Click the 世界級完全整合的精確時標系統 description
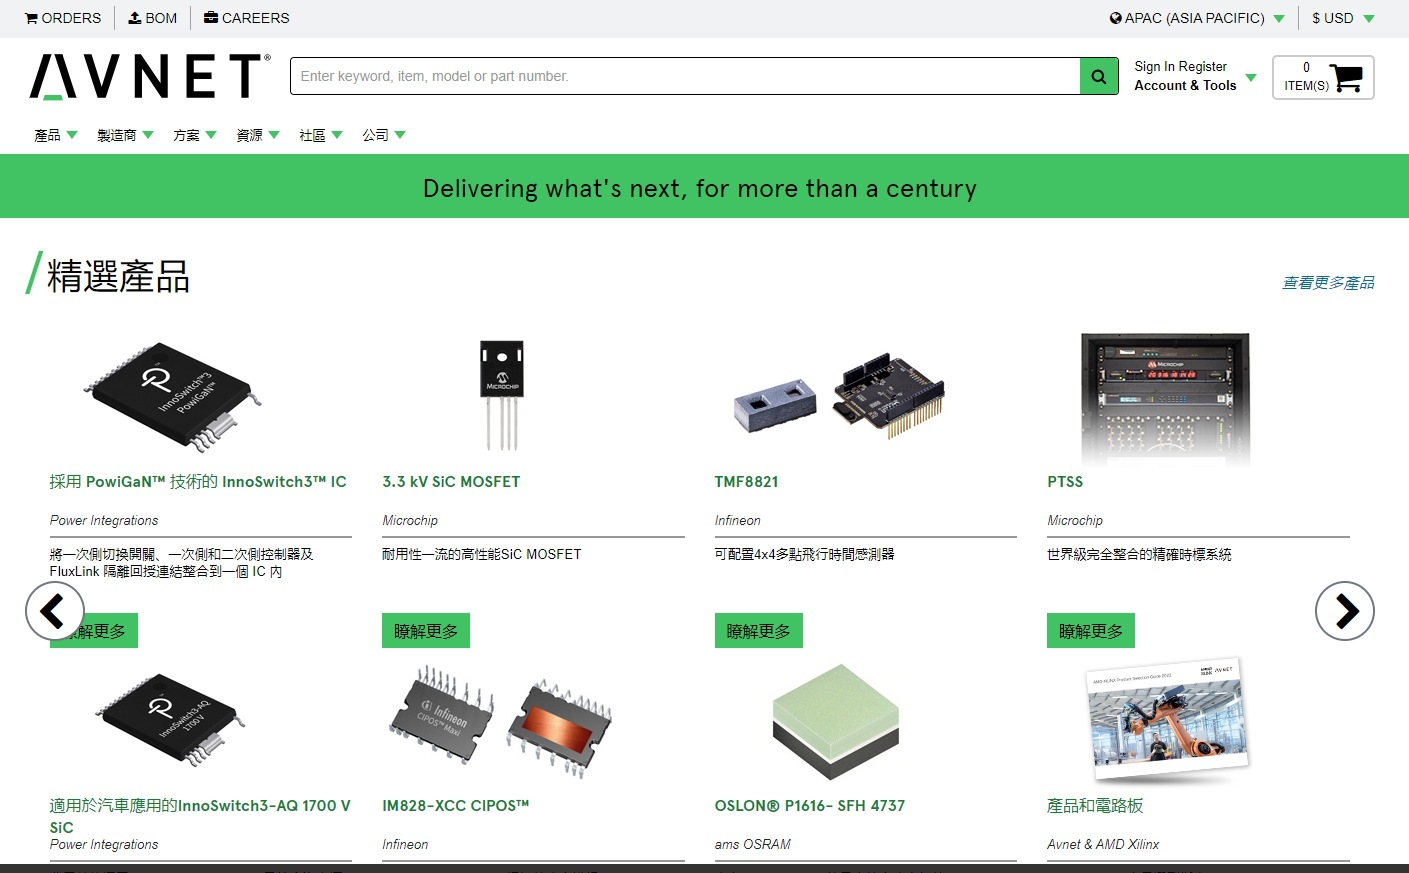This screenshot has height=873, width=1409. tap(1139, 554)
